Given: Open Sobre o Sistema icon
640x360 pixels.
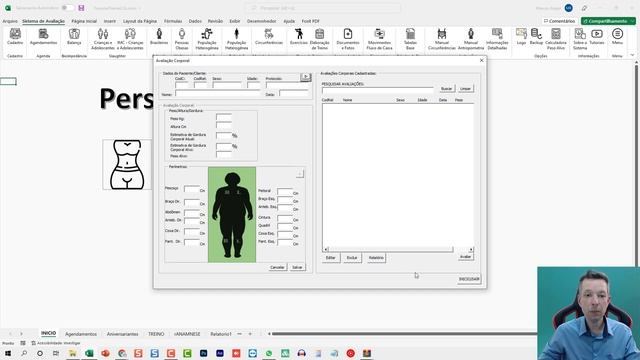Looking at the screenshot, I should click(x=580, y=39).
